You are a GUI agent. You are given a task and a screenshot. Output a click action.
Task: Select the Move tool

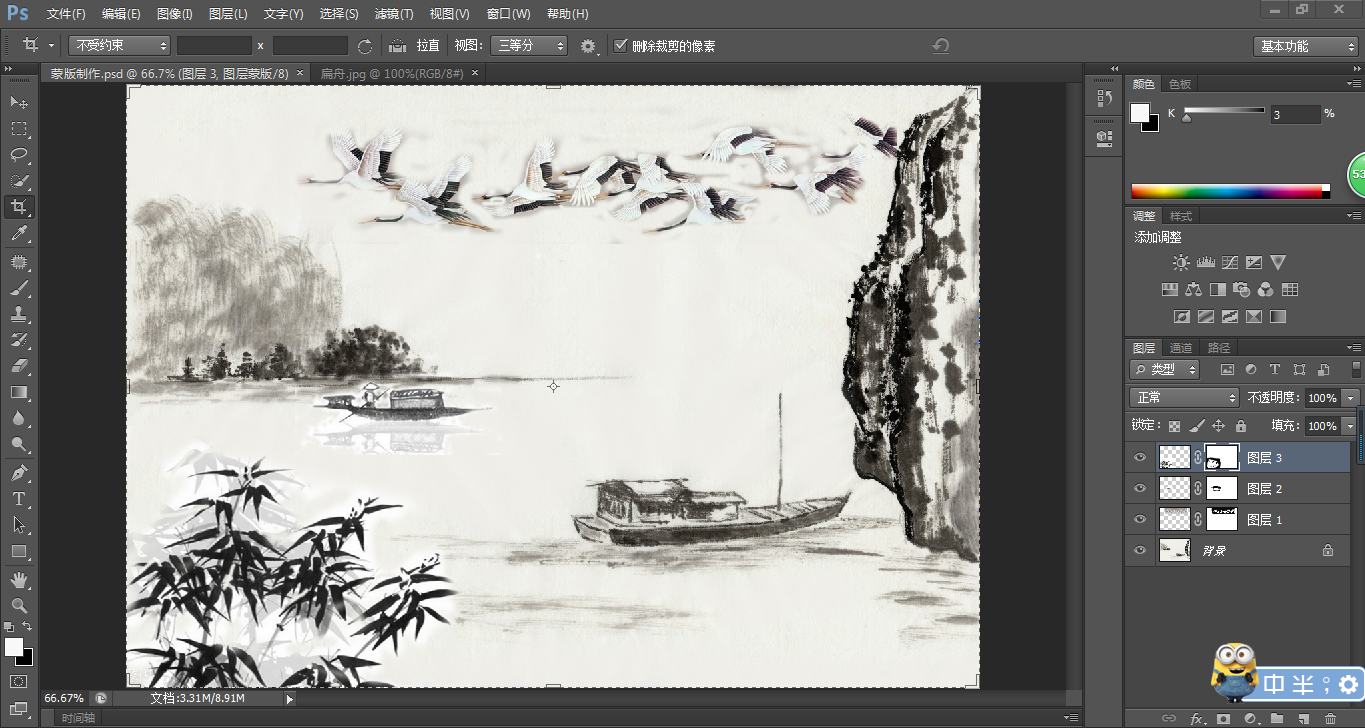tap(19, 102)
